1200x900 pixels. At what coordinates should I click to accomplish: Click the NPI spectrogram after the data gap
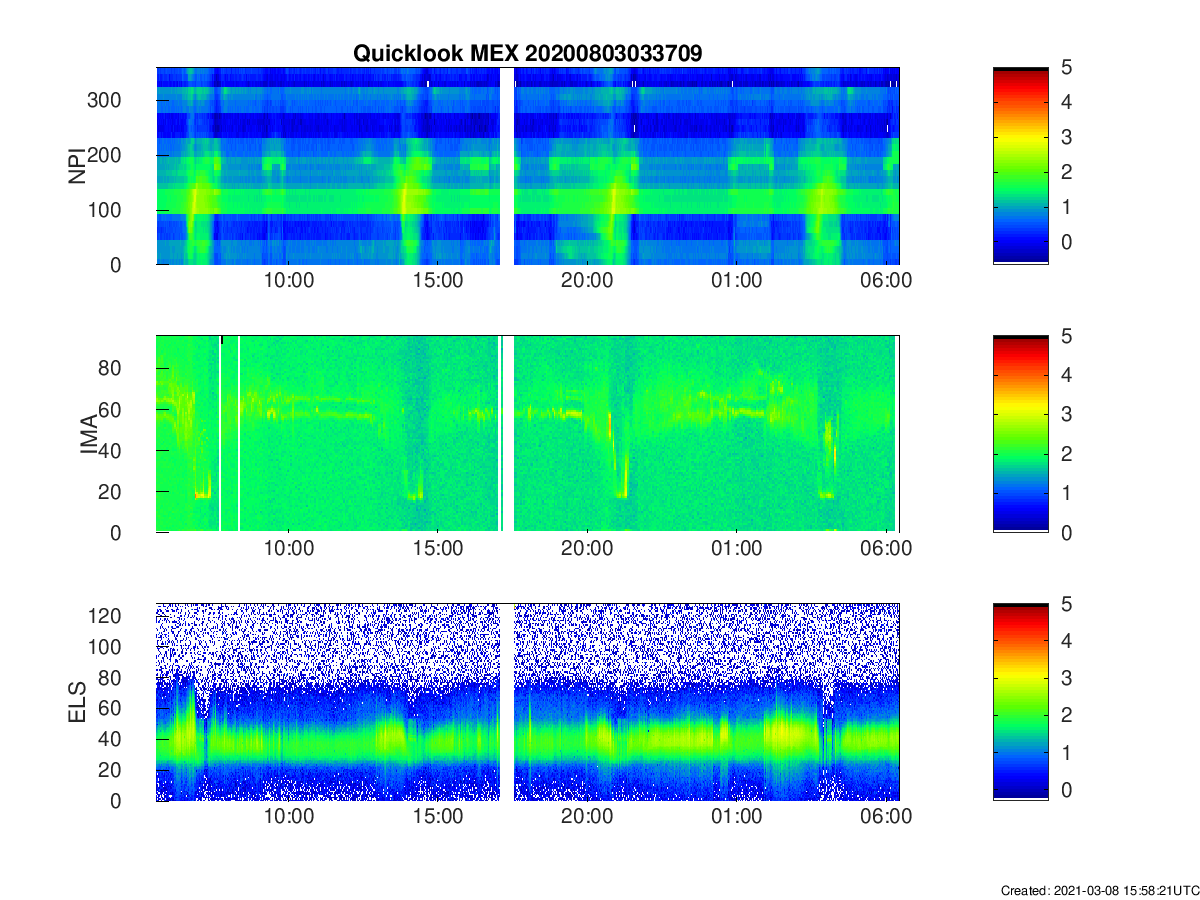(x=706, y=166)
